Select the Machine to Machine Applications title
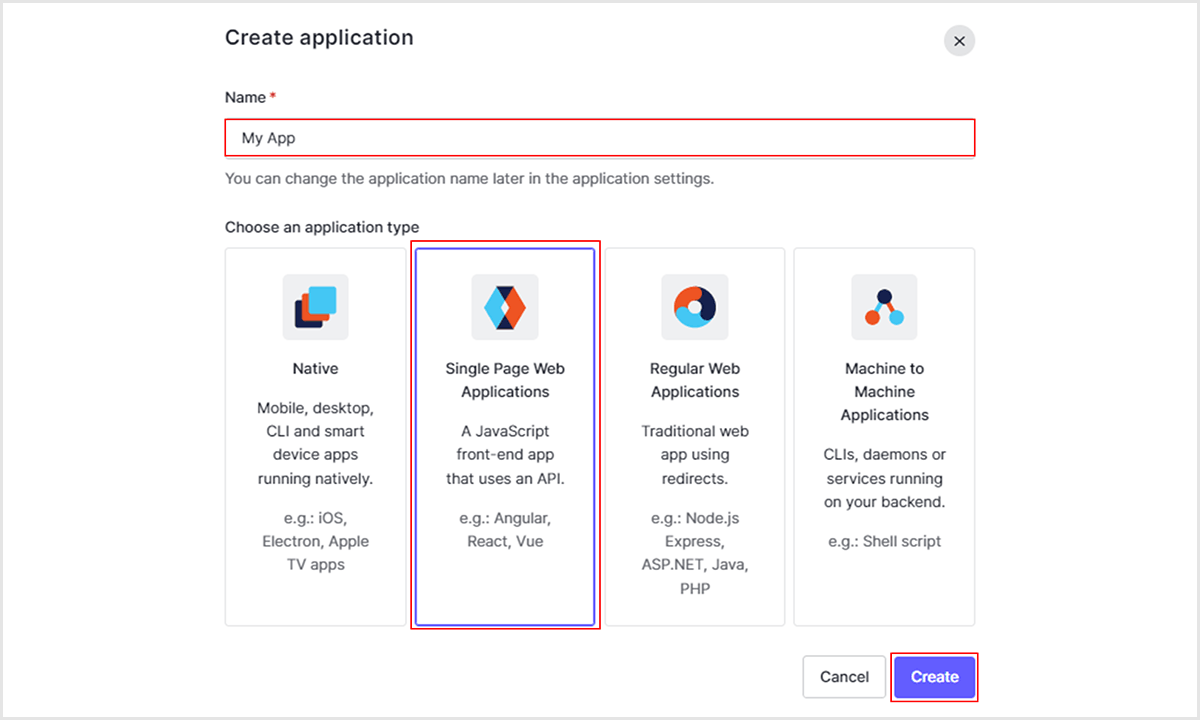This screenshot has width=1200, height=720. [x=884, y=392]
